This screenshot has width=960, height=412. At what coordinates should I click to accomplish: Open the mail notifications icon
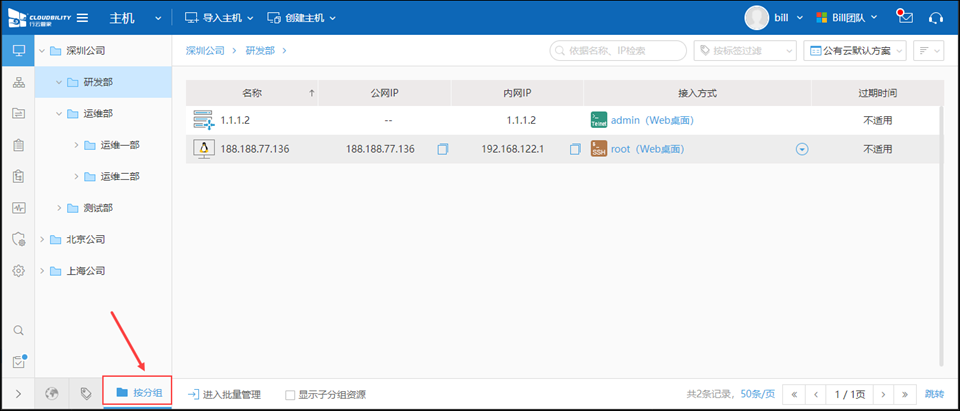(905, 18)
